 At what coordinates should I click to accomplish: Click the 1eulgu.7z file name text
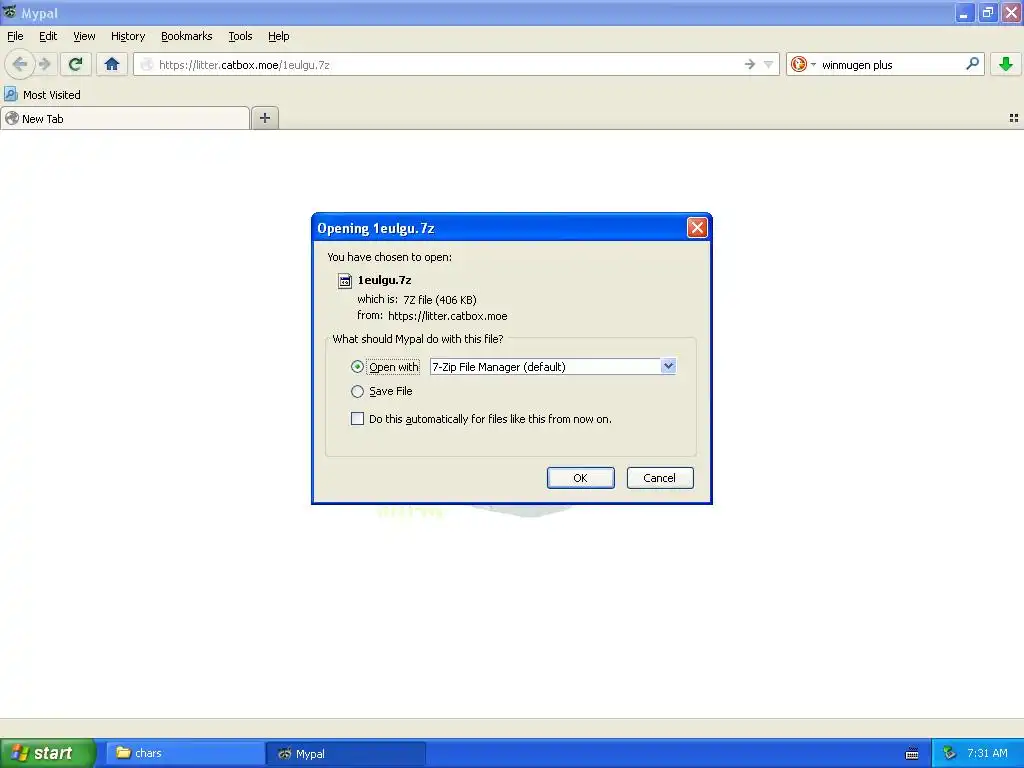tap(384, 280)
